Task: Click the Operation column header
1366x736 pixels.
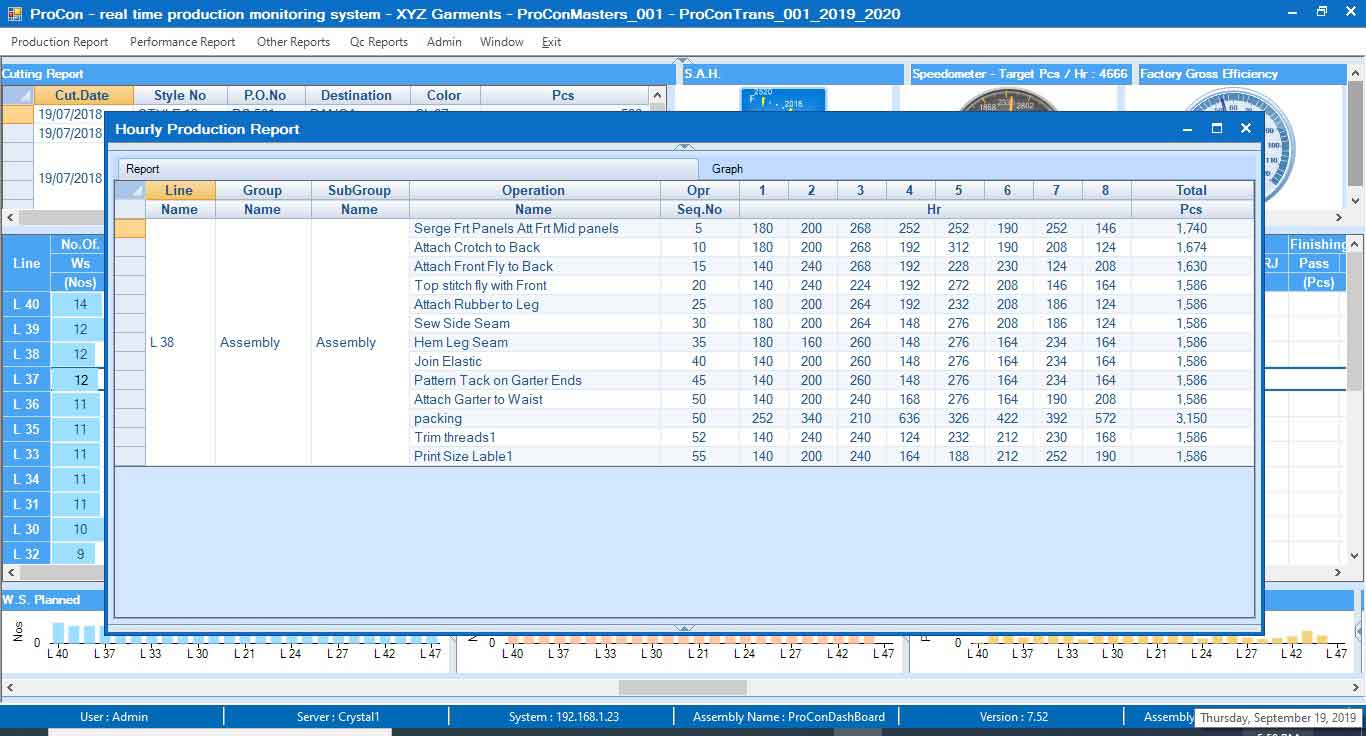Action: point(534,190)
